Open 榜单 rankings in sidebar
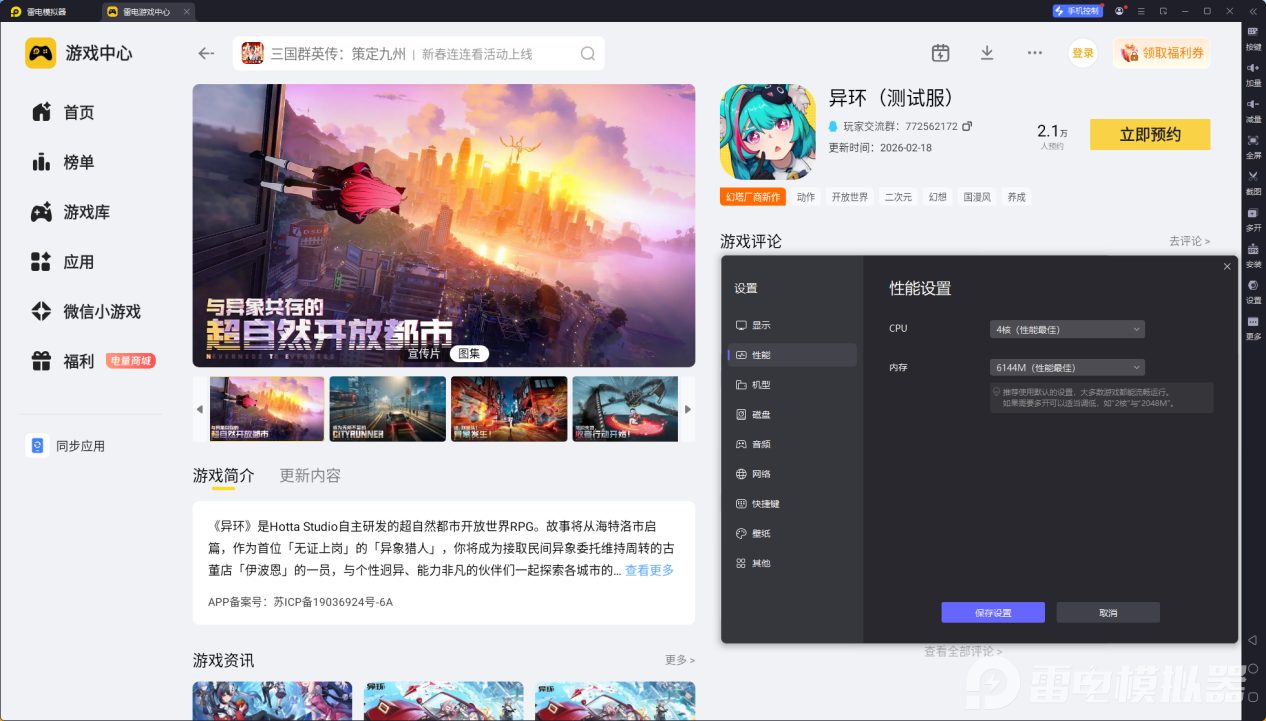1266x721 pixels. pos(64,162)
